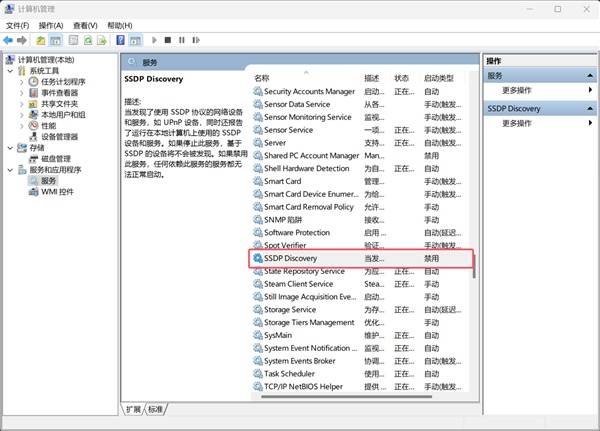The height and width of the screenshot is (431, 600).
Task: Click the Export List toolbar icon
Action: (x=103, y=40)
